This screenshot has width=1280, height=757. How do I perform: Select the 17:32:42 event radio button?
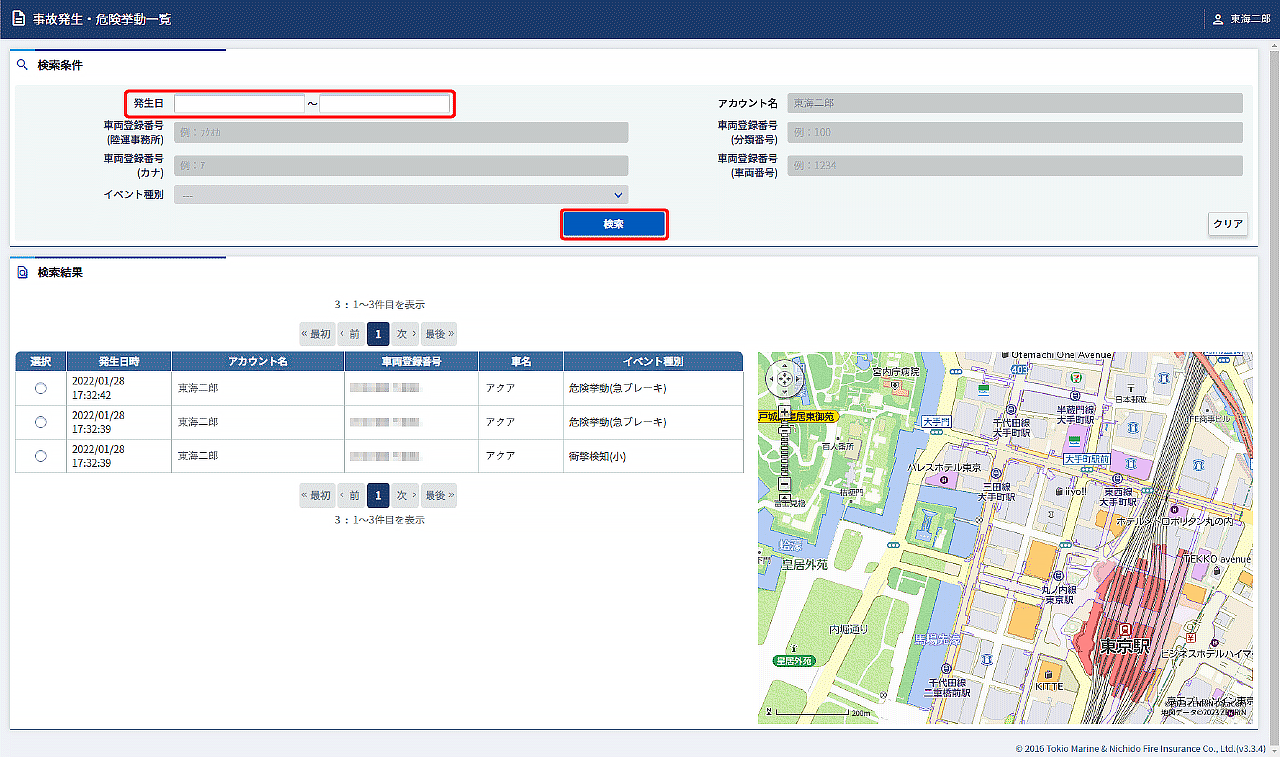pyautogui.click(x=41, y=389)
